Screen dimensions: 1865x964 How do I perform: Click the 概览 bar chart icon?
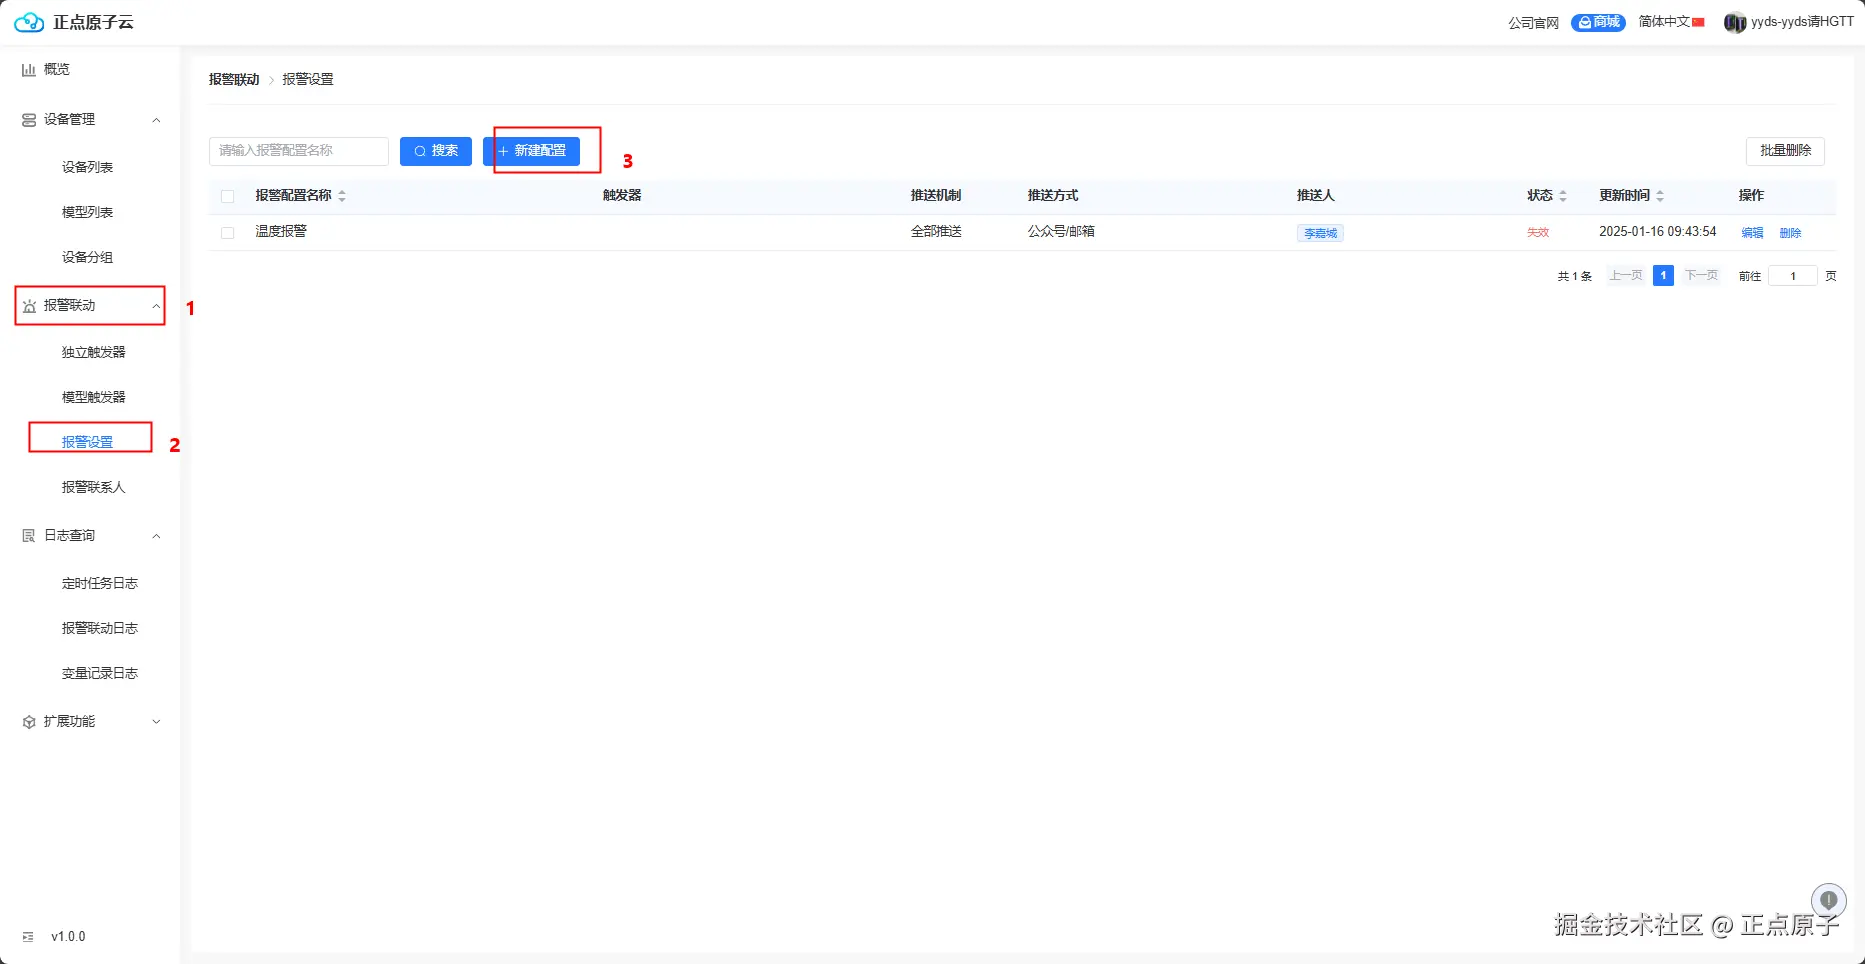pyautogui.click(x=29, y=70)
